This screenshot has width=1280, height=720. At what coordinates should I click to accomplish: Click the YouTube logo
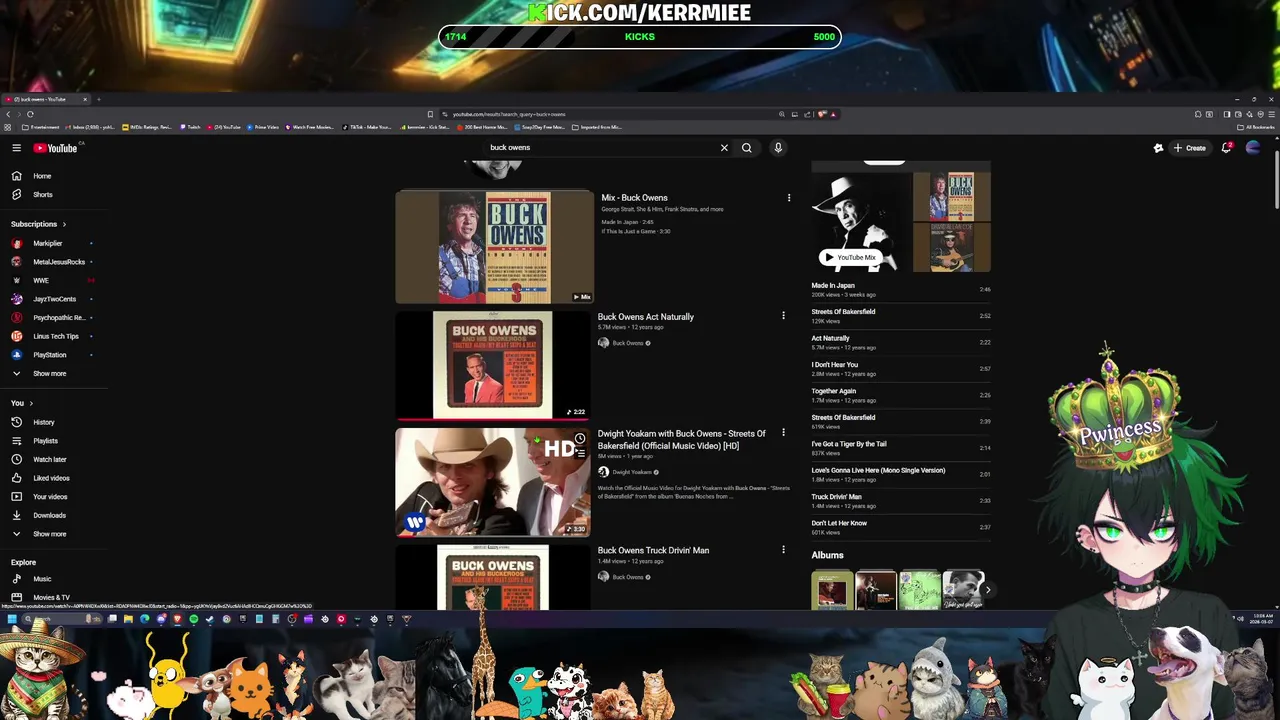pyautogui.click(x=55, y=148)
